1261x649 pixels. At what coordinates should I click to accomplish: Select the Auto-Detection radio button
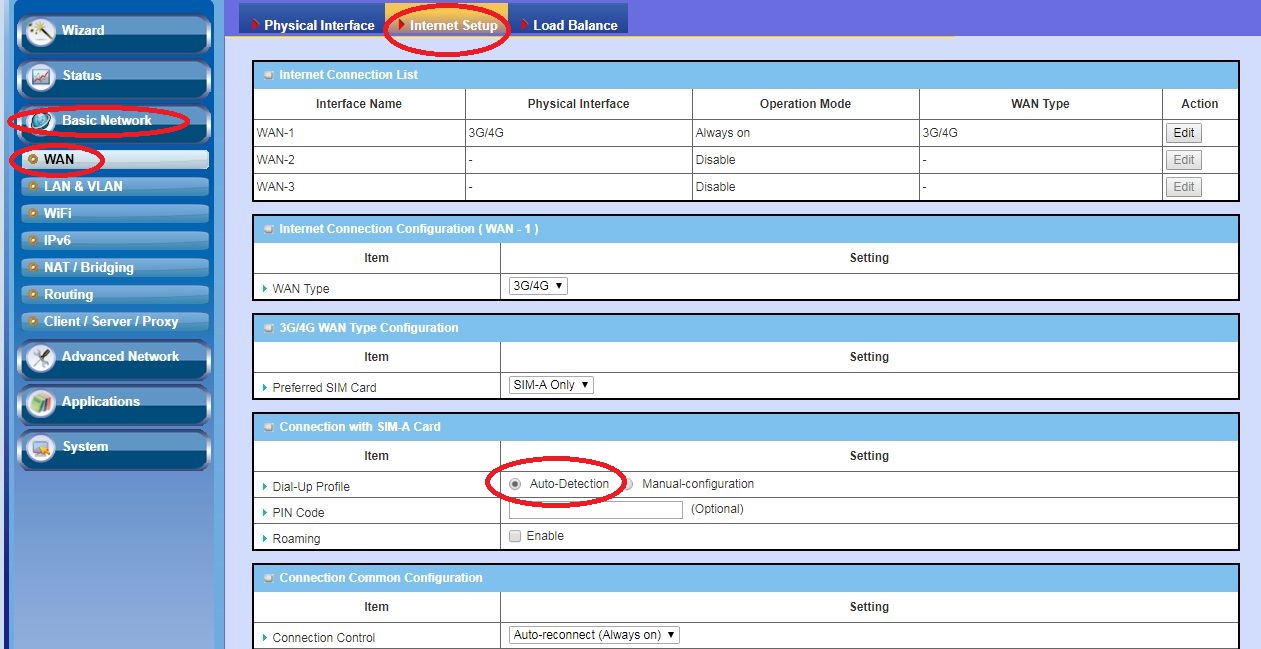coord(516,484)
